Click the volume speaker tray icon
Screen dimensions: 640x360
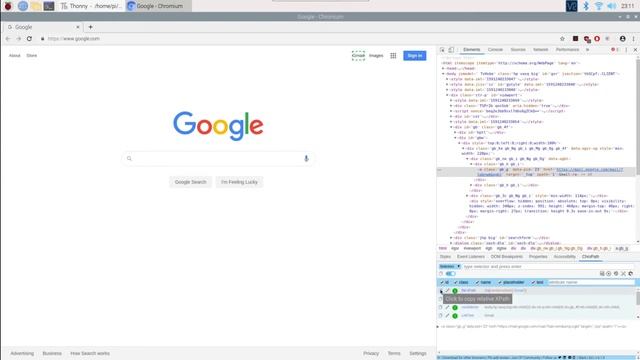[x=611, y=6]
